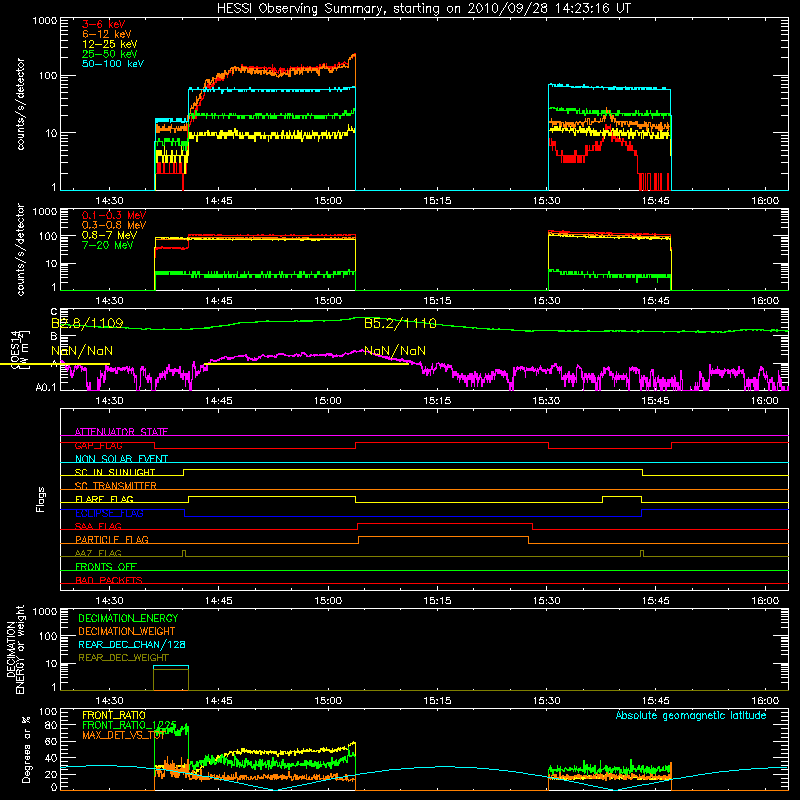The width and height of the screenshot is (800, 800).
Task: Click the FRONTS_OFF flag label
Action: pos(106,566)
